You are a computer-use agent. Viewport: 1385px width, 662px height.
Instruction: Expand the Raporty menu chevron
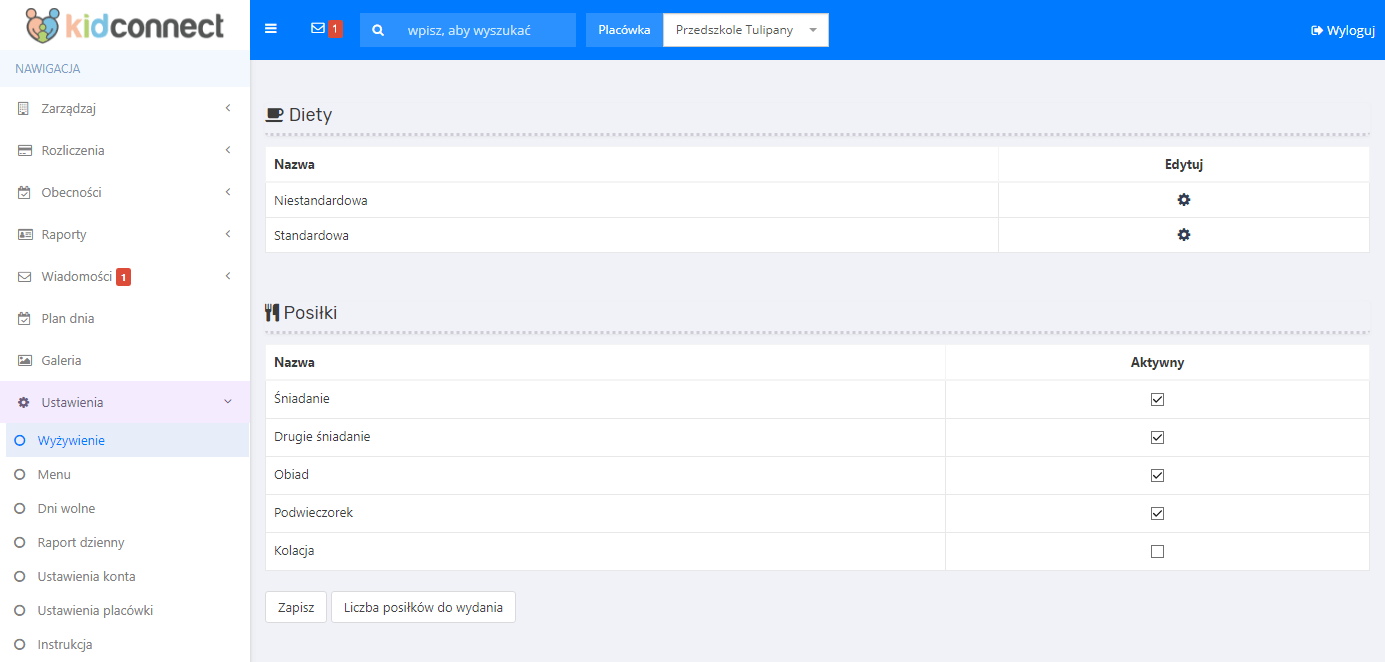pyautogui.click(x=228, y=234)
